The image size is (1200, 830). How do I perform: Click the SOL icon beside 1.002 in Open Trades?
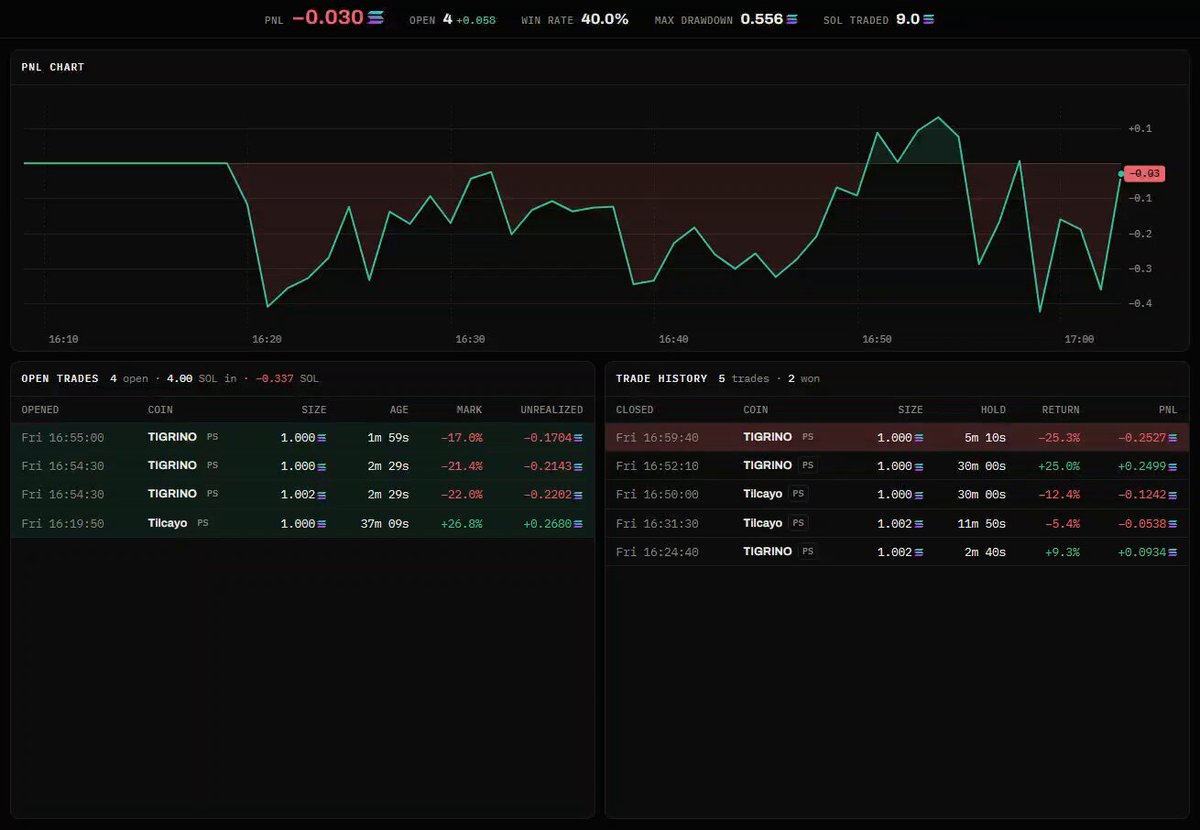point(322,494)
